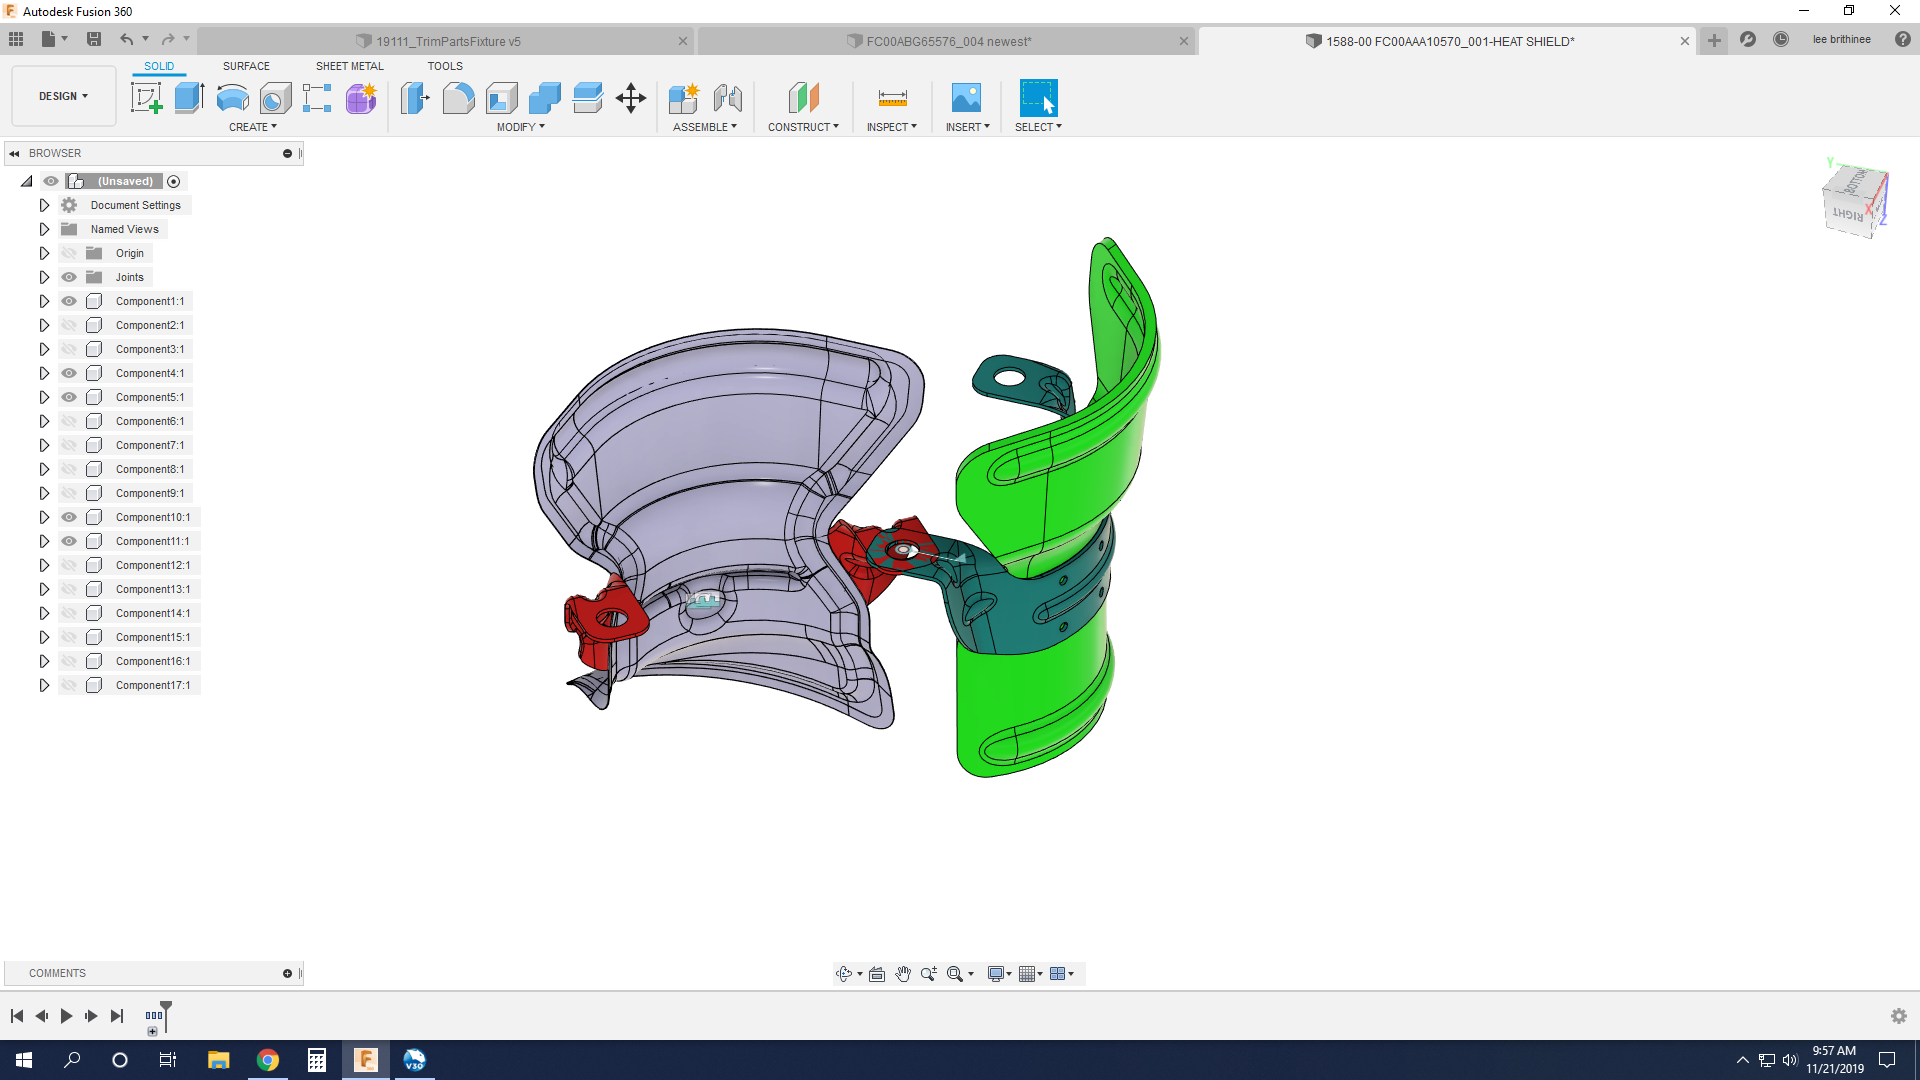Hide Component10:1 in the browser
The image size is (1920, 1080).
[68, 517]
